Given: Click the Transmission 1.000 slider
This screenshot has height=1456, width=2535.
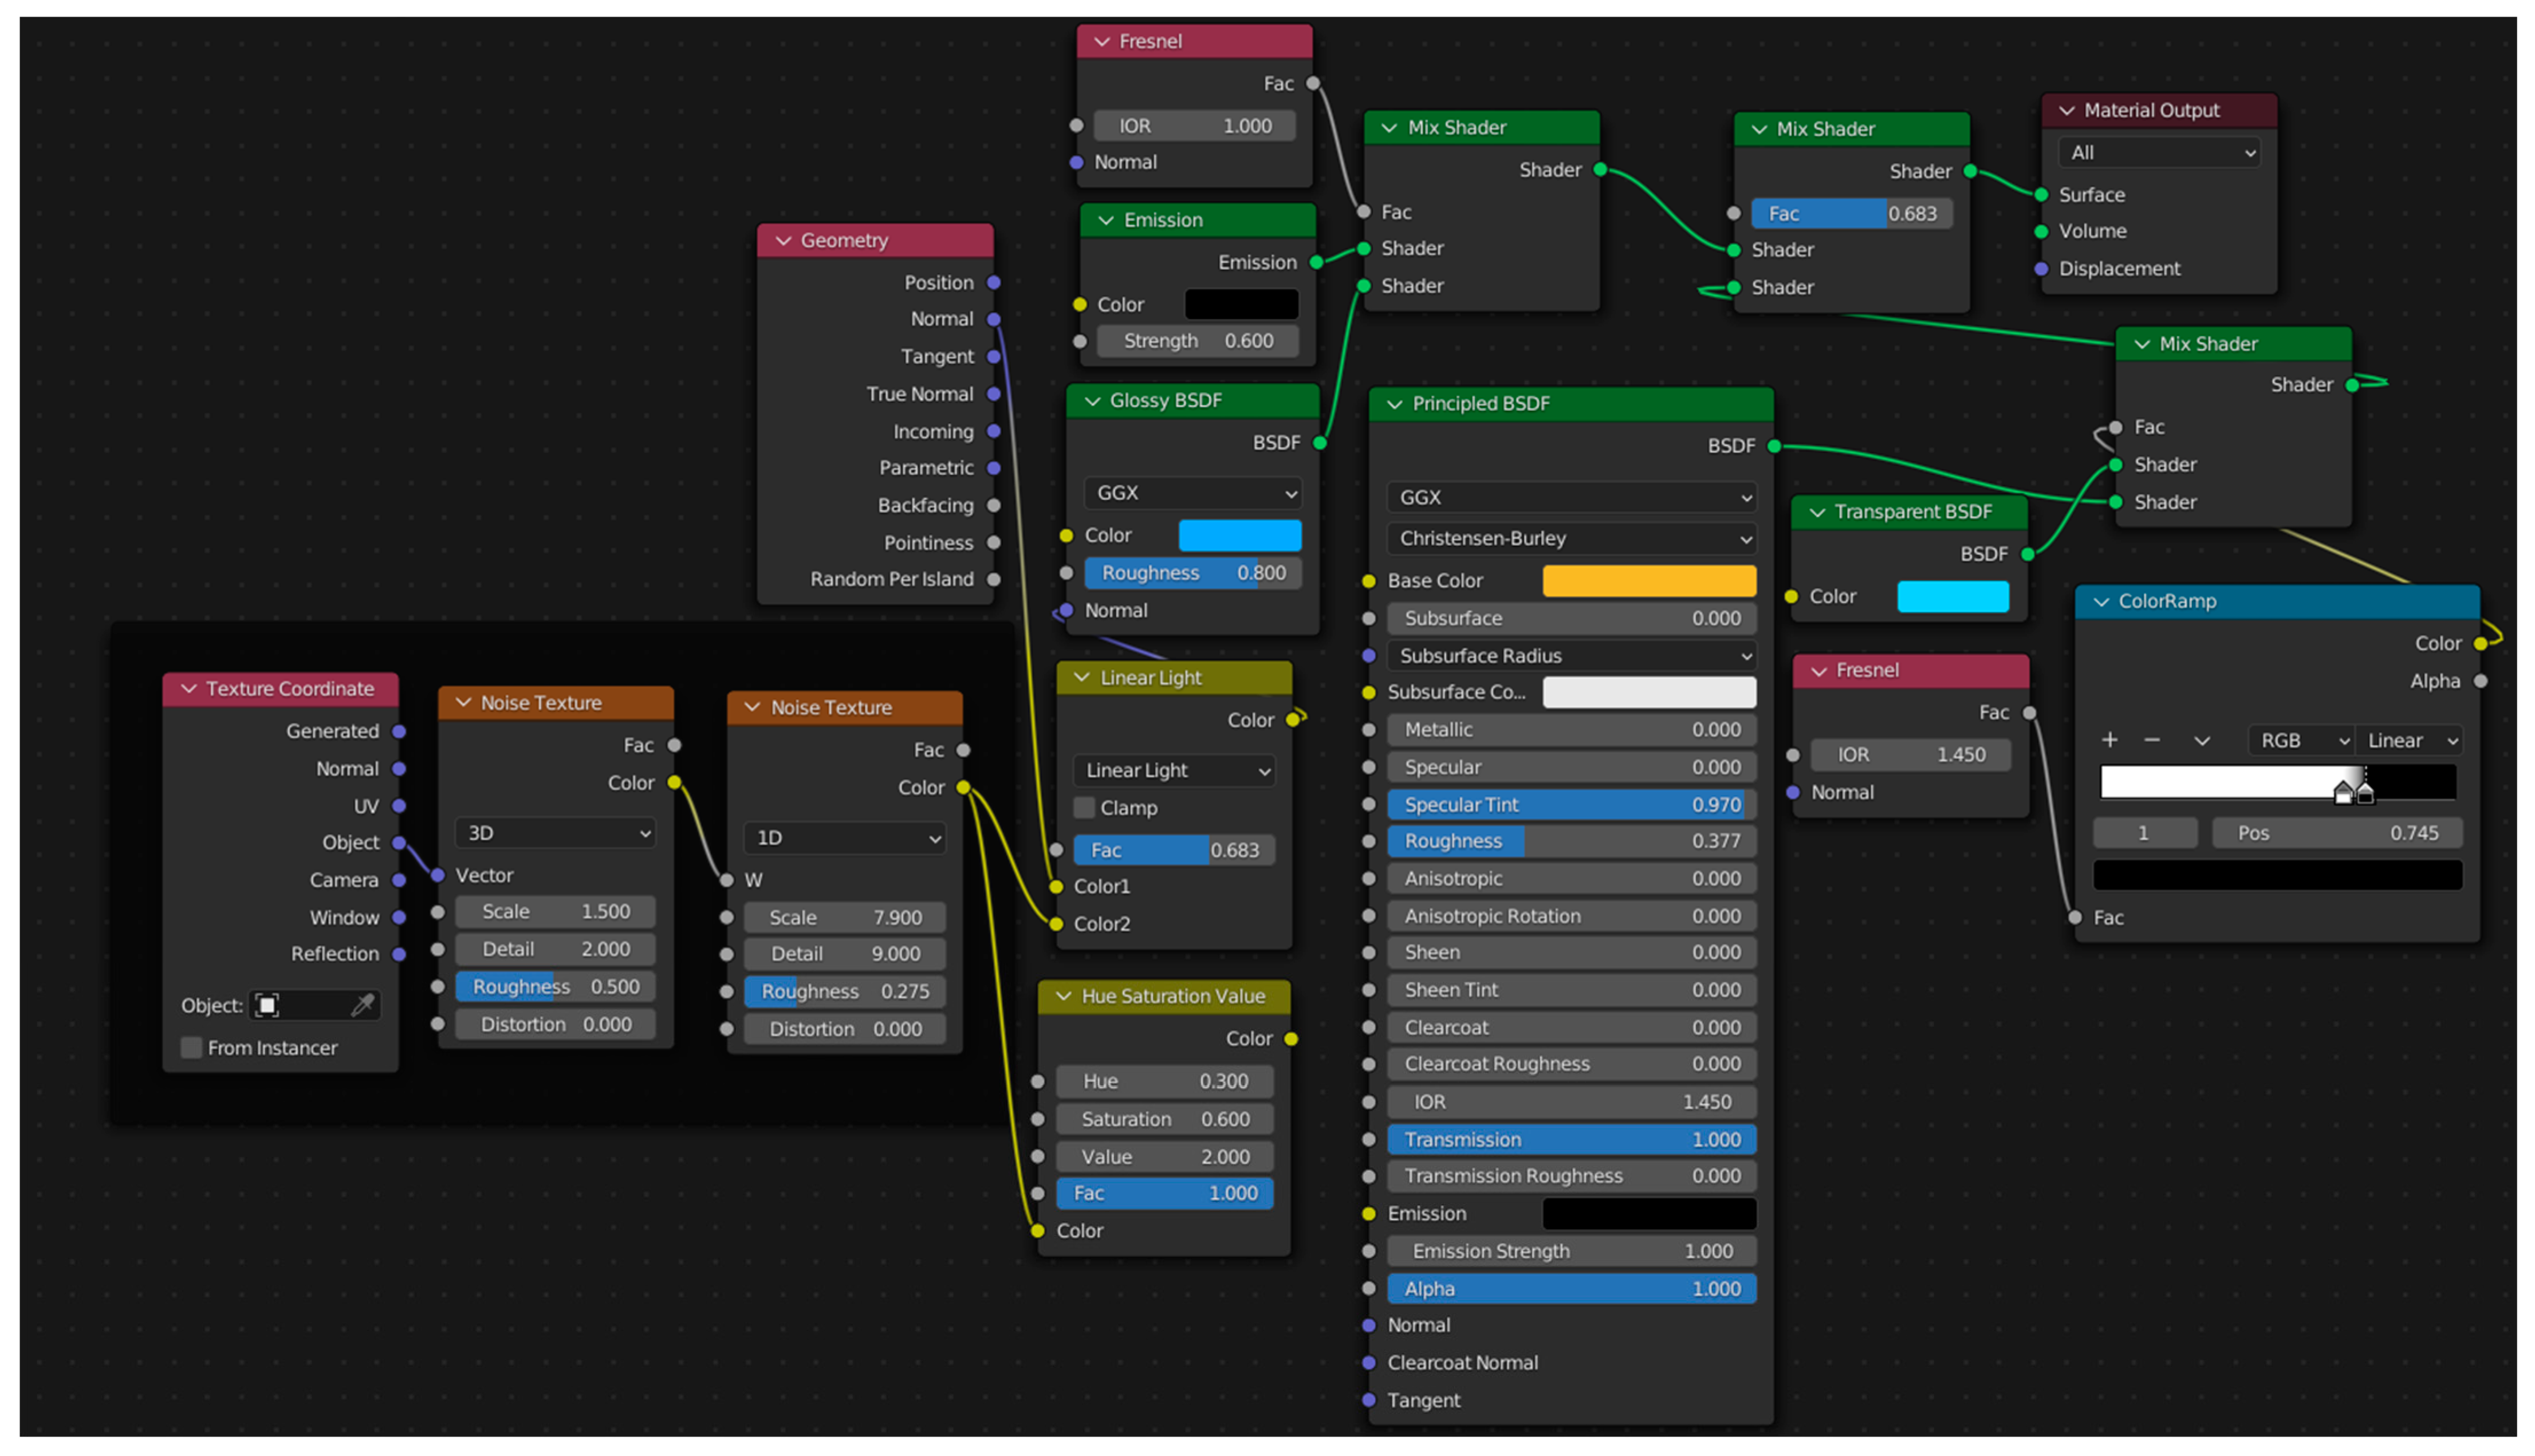Looking at the screenshot, I should tap(1572, 1140).
